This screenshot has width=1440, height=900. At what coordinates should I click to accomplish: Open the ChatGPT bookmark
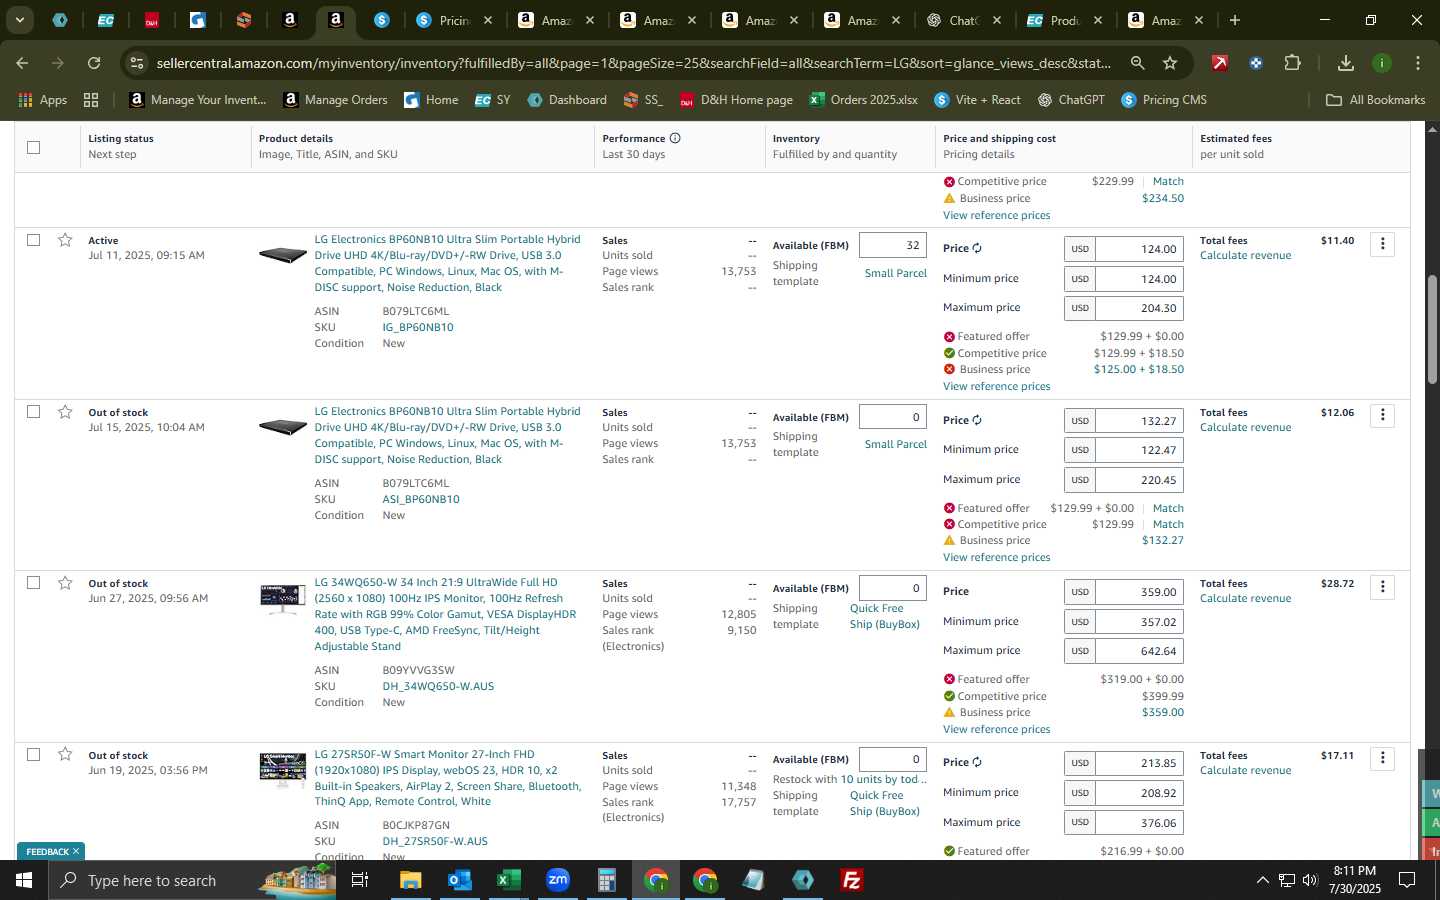(x=1071, y=100)
